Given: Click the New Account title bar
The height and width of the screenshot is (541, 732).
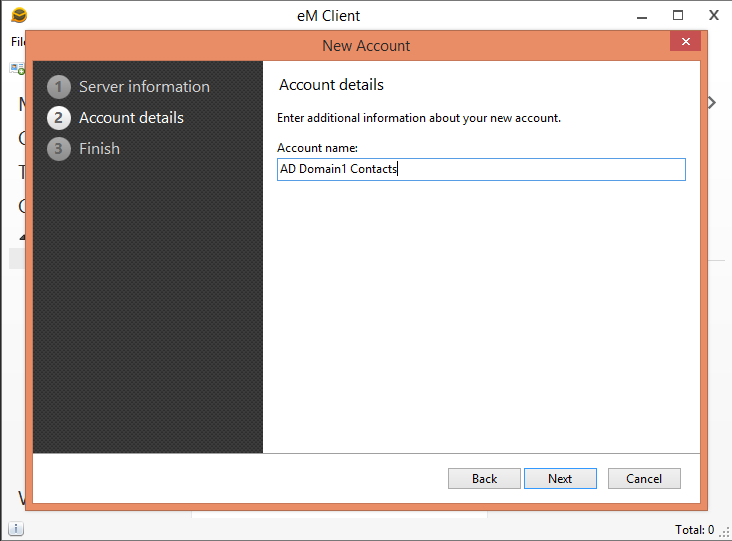Looking at the screenshot, I should 366,46.
